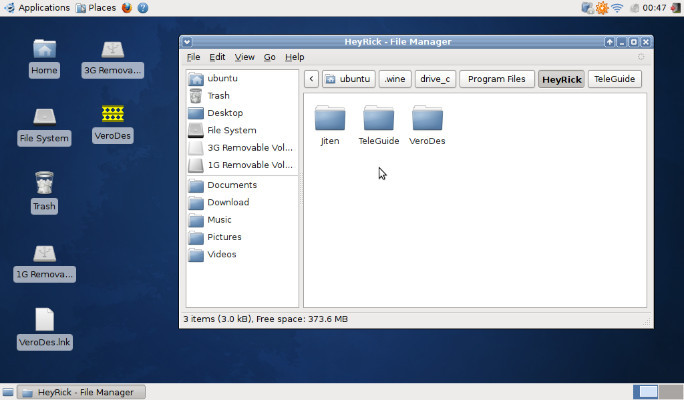Screen dimensions: 684x400
Task: Open File System desktop icon
Action: coord(44,126)
